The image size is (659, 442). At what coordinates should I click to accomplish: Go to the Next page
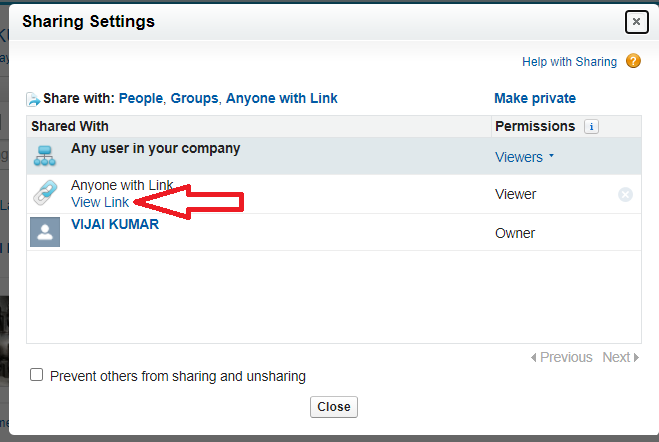[x=620, y=357]
